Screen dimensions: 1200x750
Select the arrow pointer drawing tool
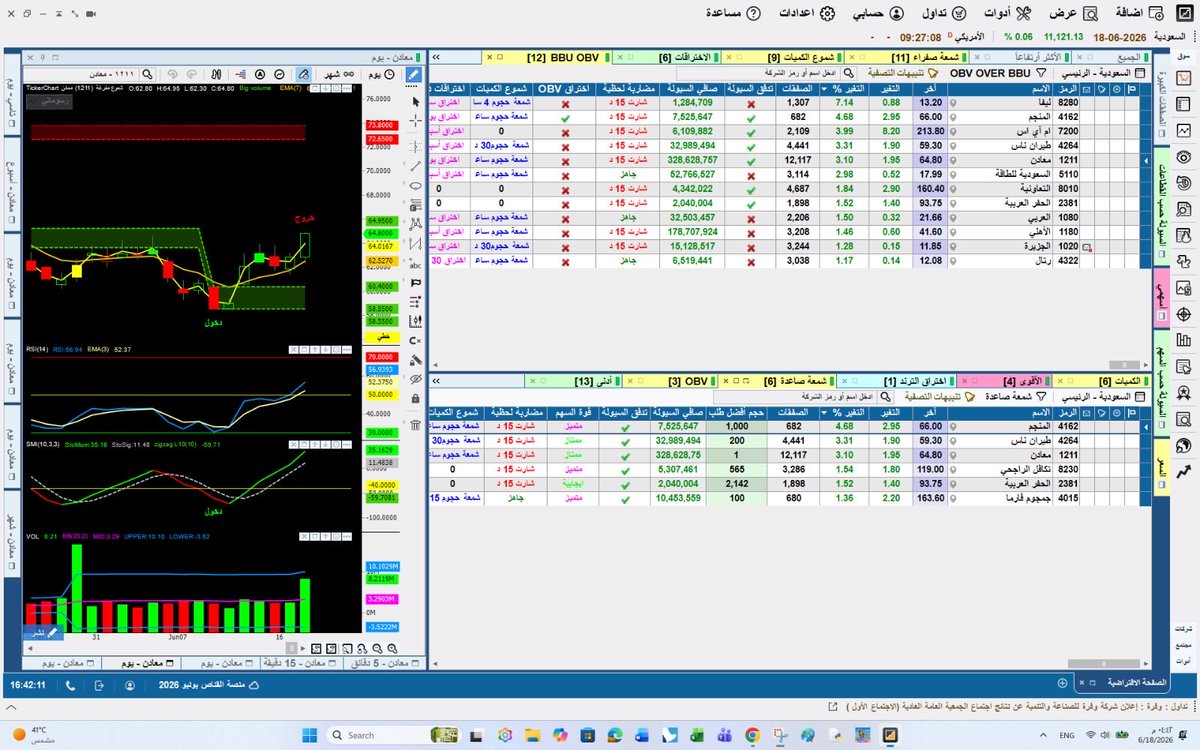[416, 101]
